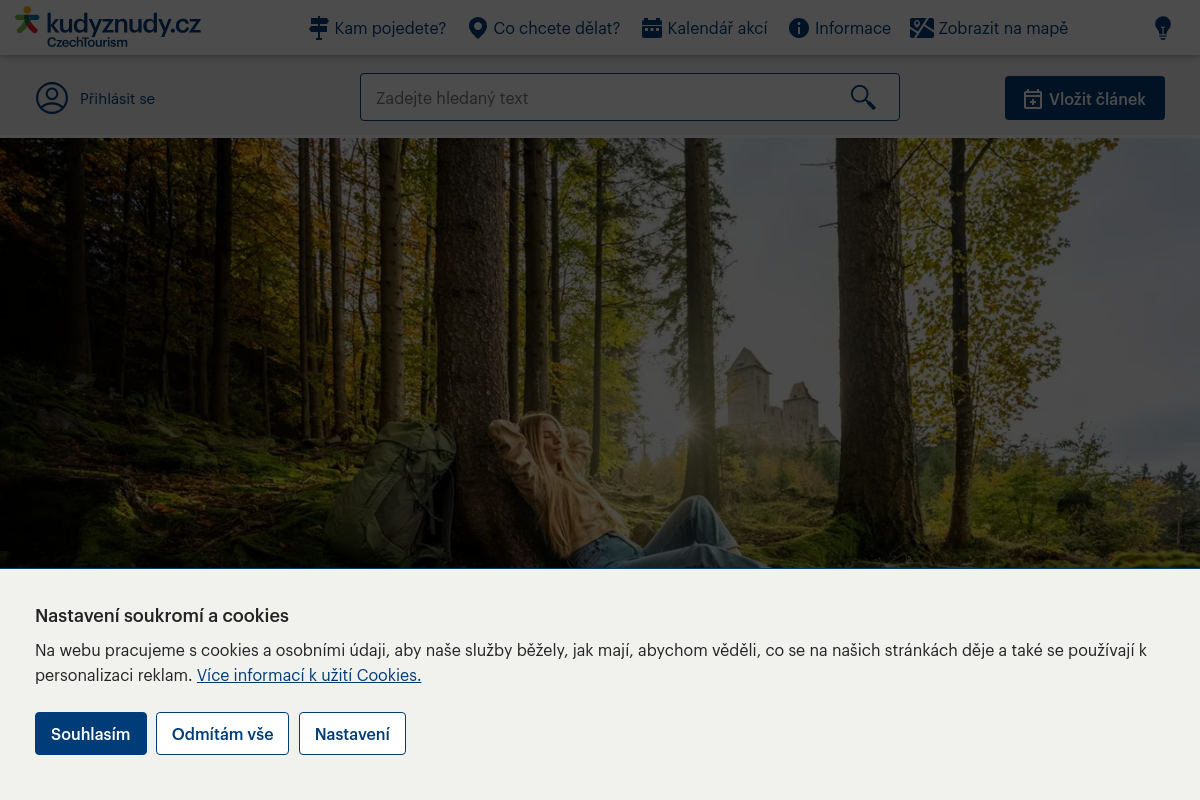Open Zobrazit na mapě
Image resolution: width=1200 pixels, height=800 pixels.
tap(1003, 28)
